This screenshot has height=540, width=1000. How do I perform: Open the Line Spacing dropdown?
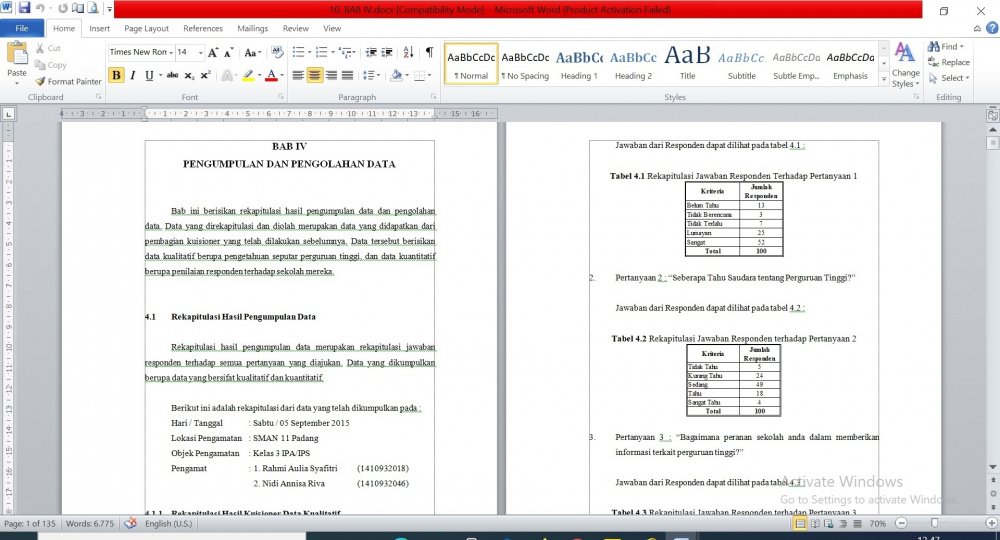click(x=371, y=75)
